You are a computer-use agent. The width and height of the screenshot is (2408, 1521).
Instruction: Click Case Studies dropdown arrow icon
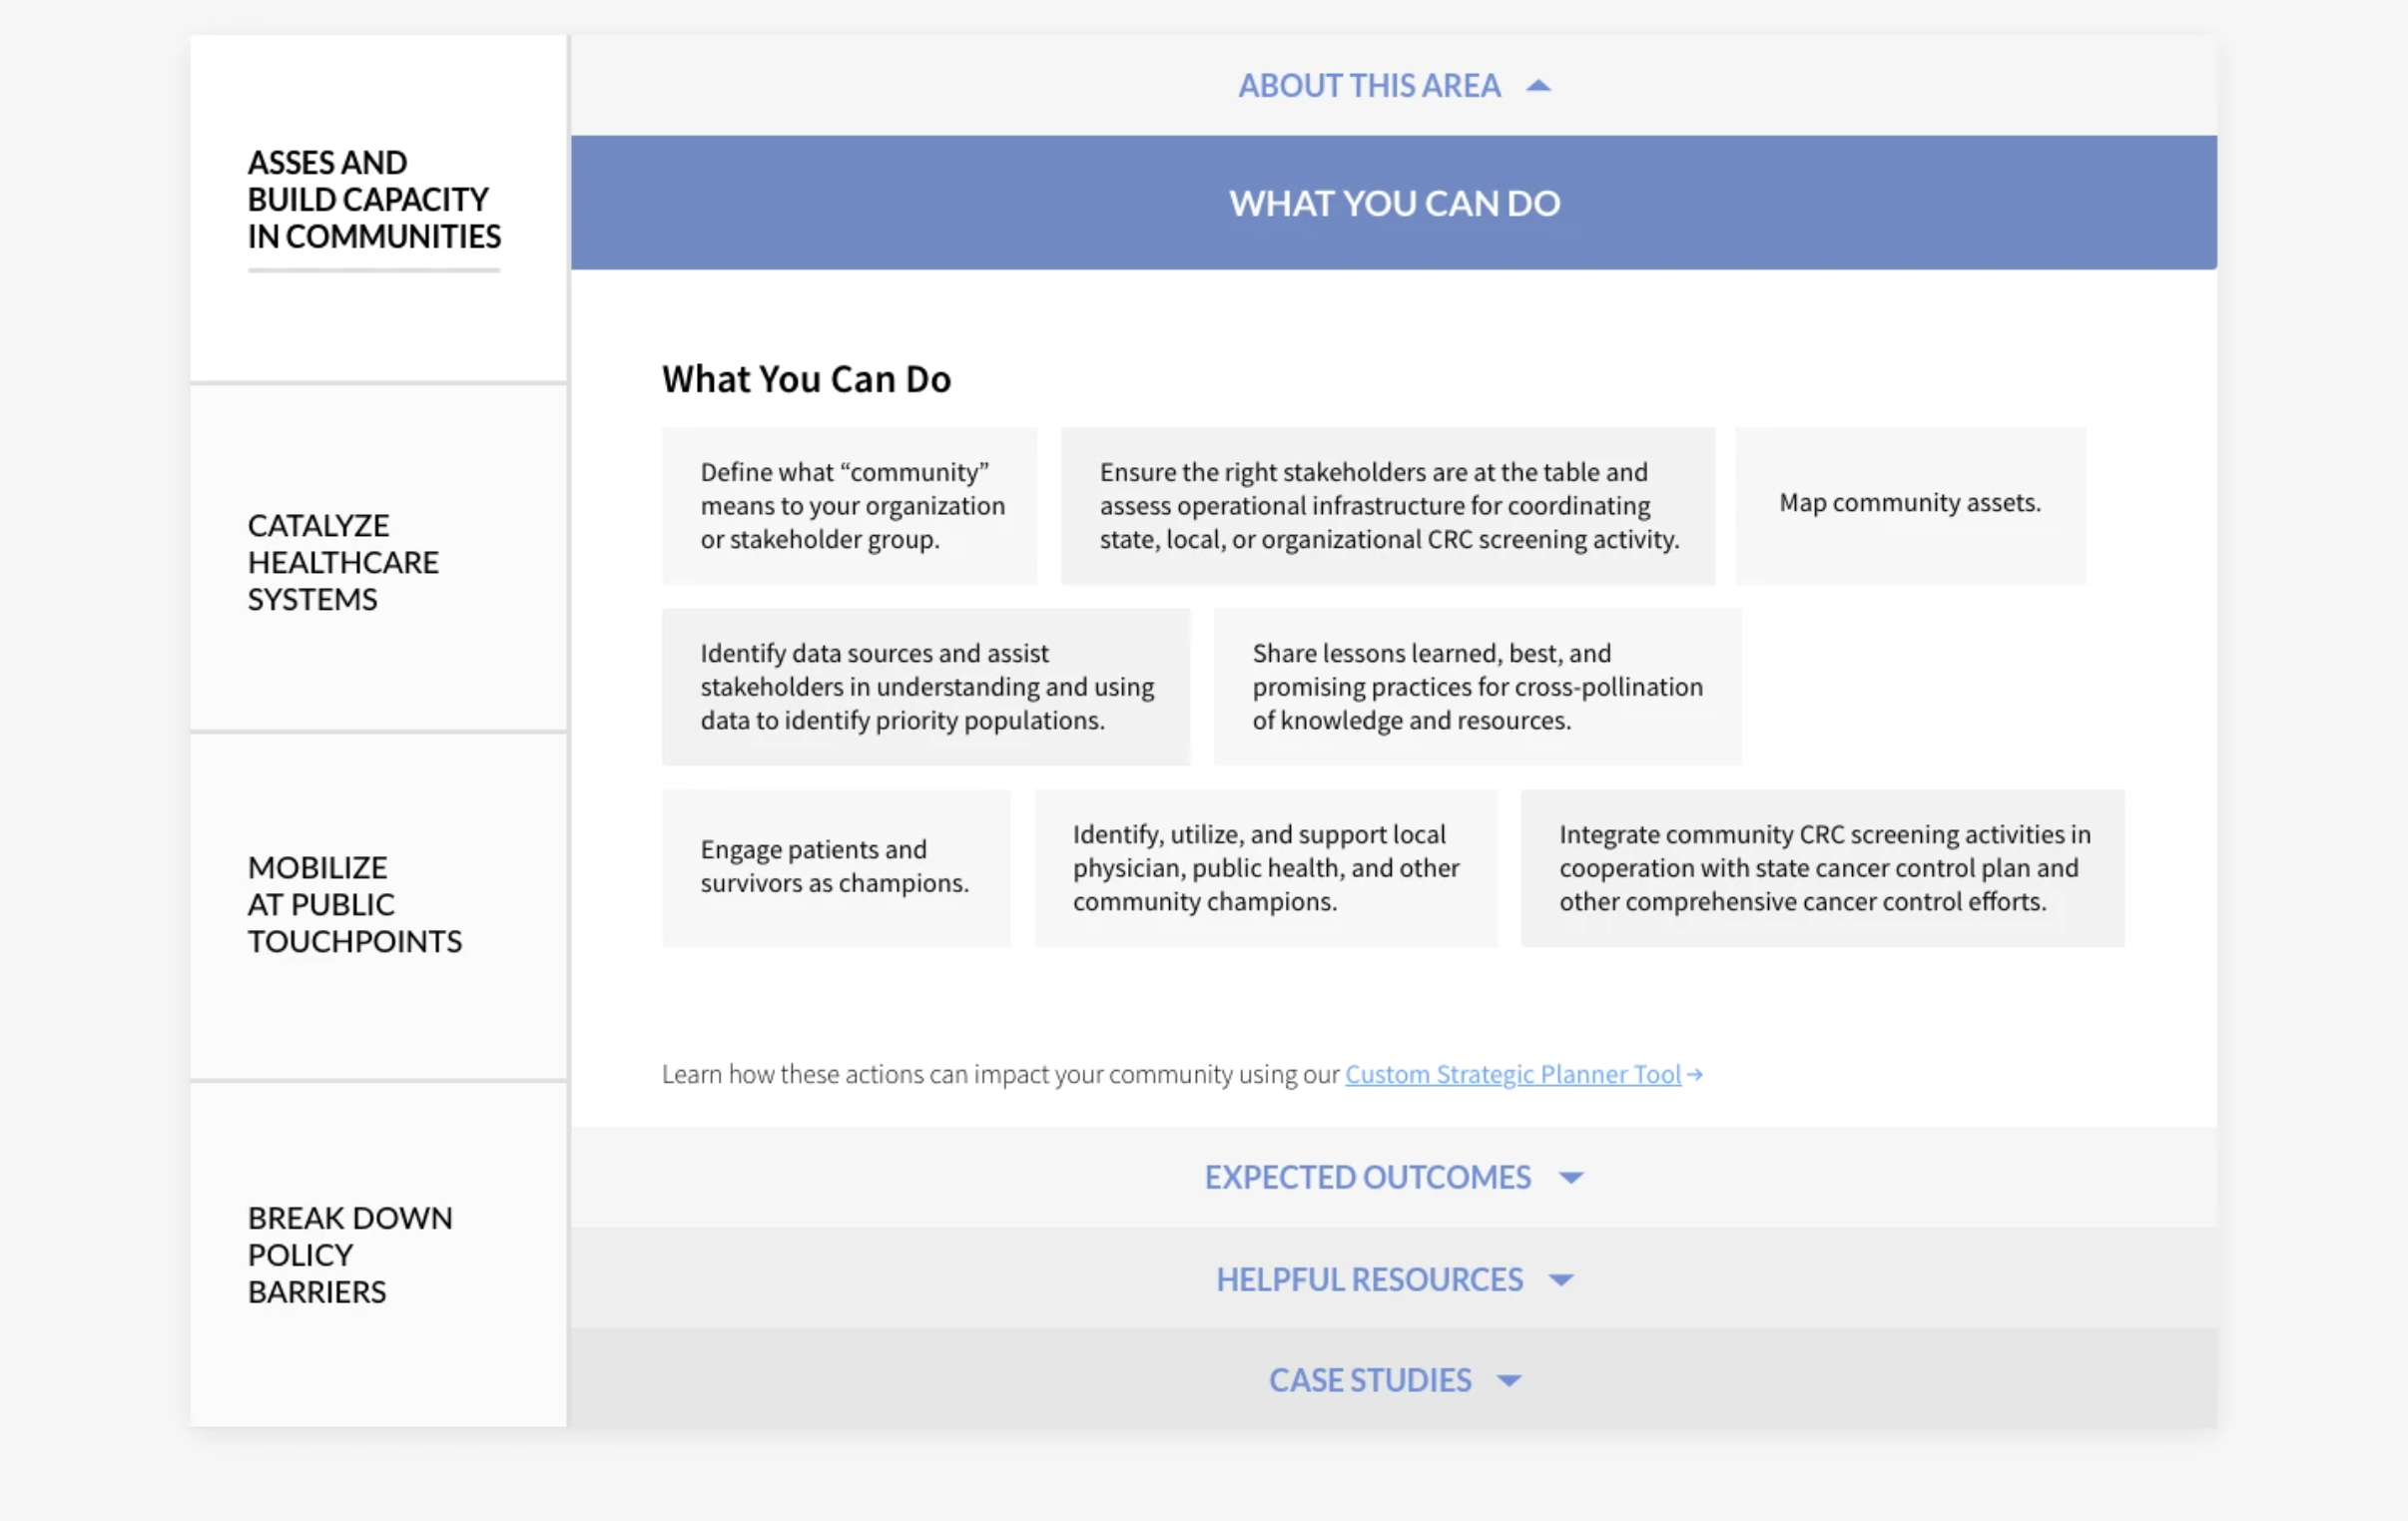coord(1508,1380)
